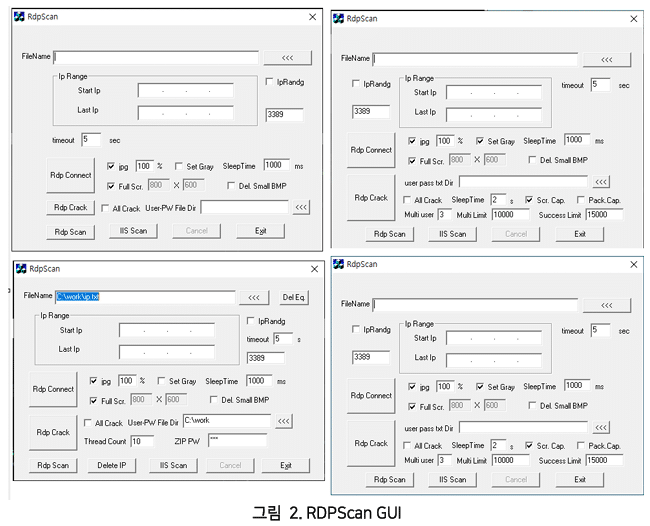
Task: Close the bottom-left RdpScan window
Action: pos(315,269)
